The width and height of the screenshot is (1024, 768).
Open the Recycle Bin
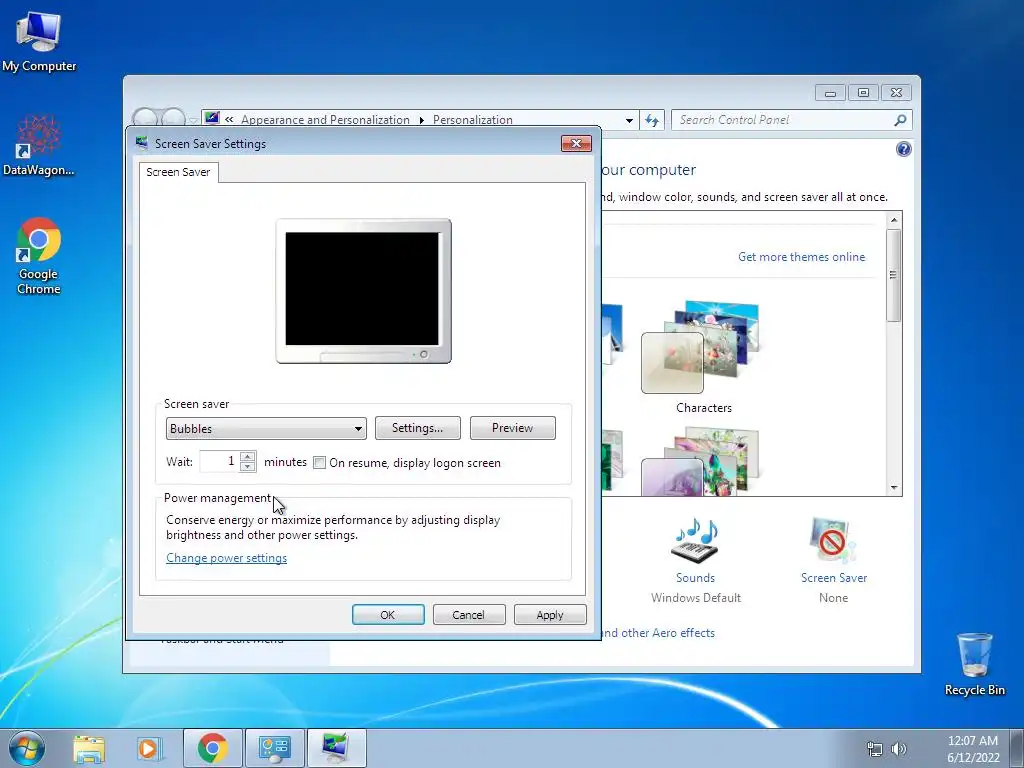click(974, 664)
